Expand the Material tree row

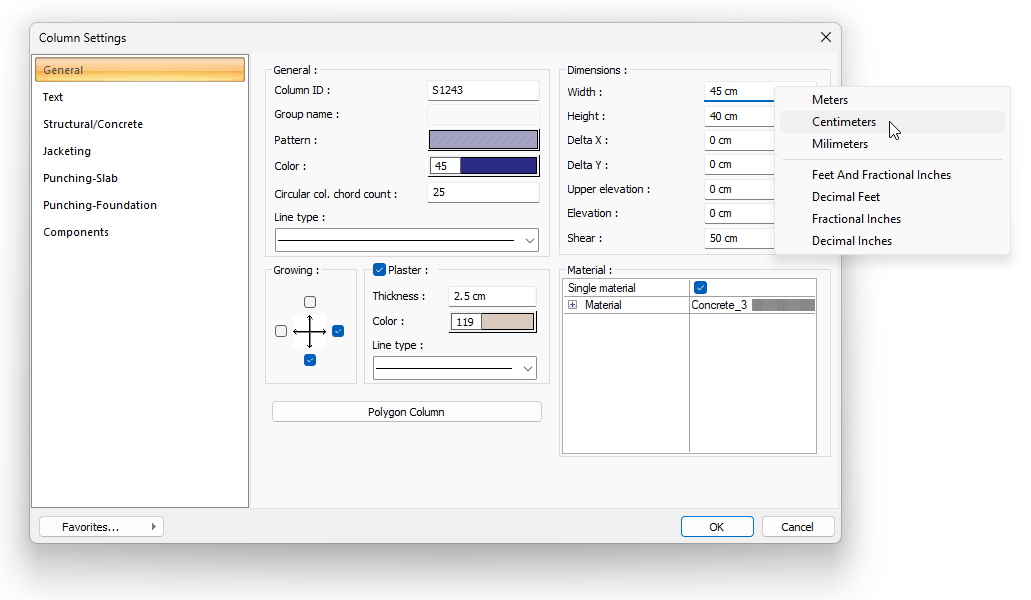[x=573, y=305]
